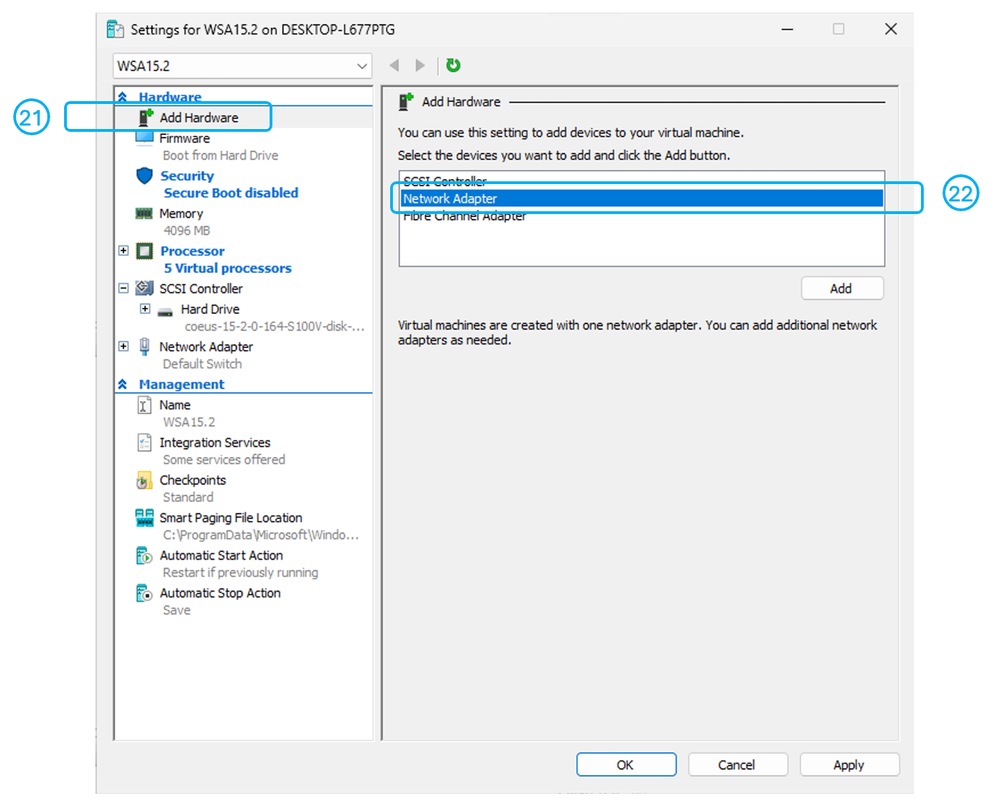Image resolution: width=999 pixels, height=807 pixels.
Task: Click the Add Hardware icon in tree
Action: click(146, 117)
